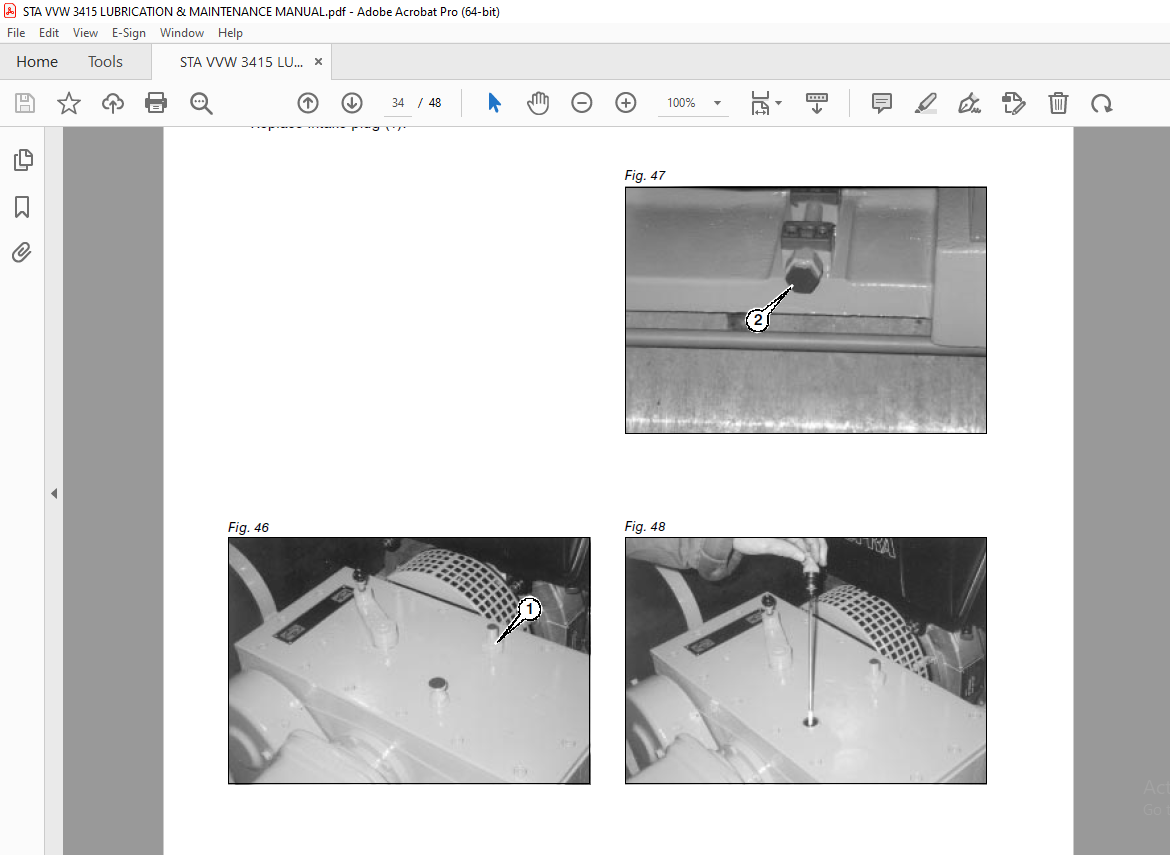Rotate the page clockwise

[x=1101, y=103]
